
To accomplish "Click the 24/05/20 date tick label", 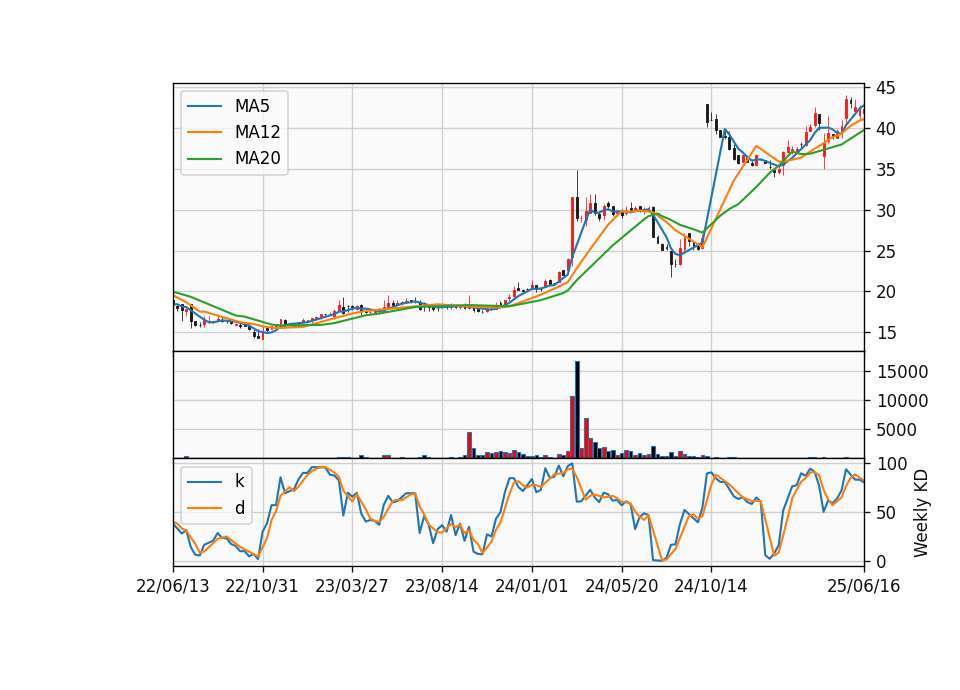I will click(621, 586).
